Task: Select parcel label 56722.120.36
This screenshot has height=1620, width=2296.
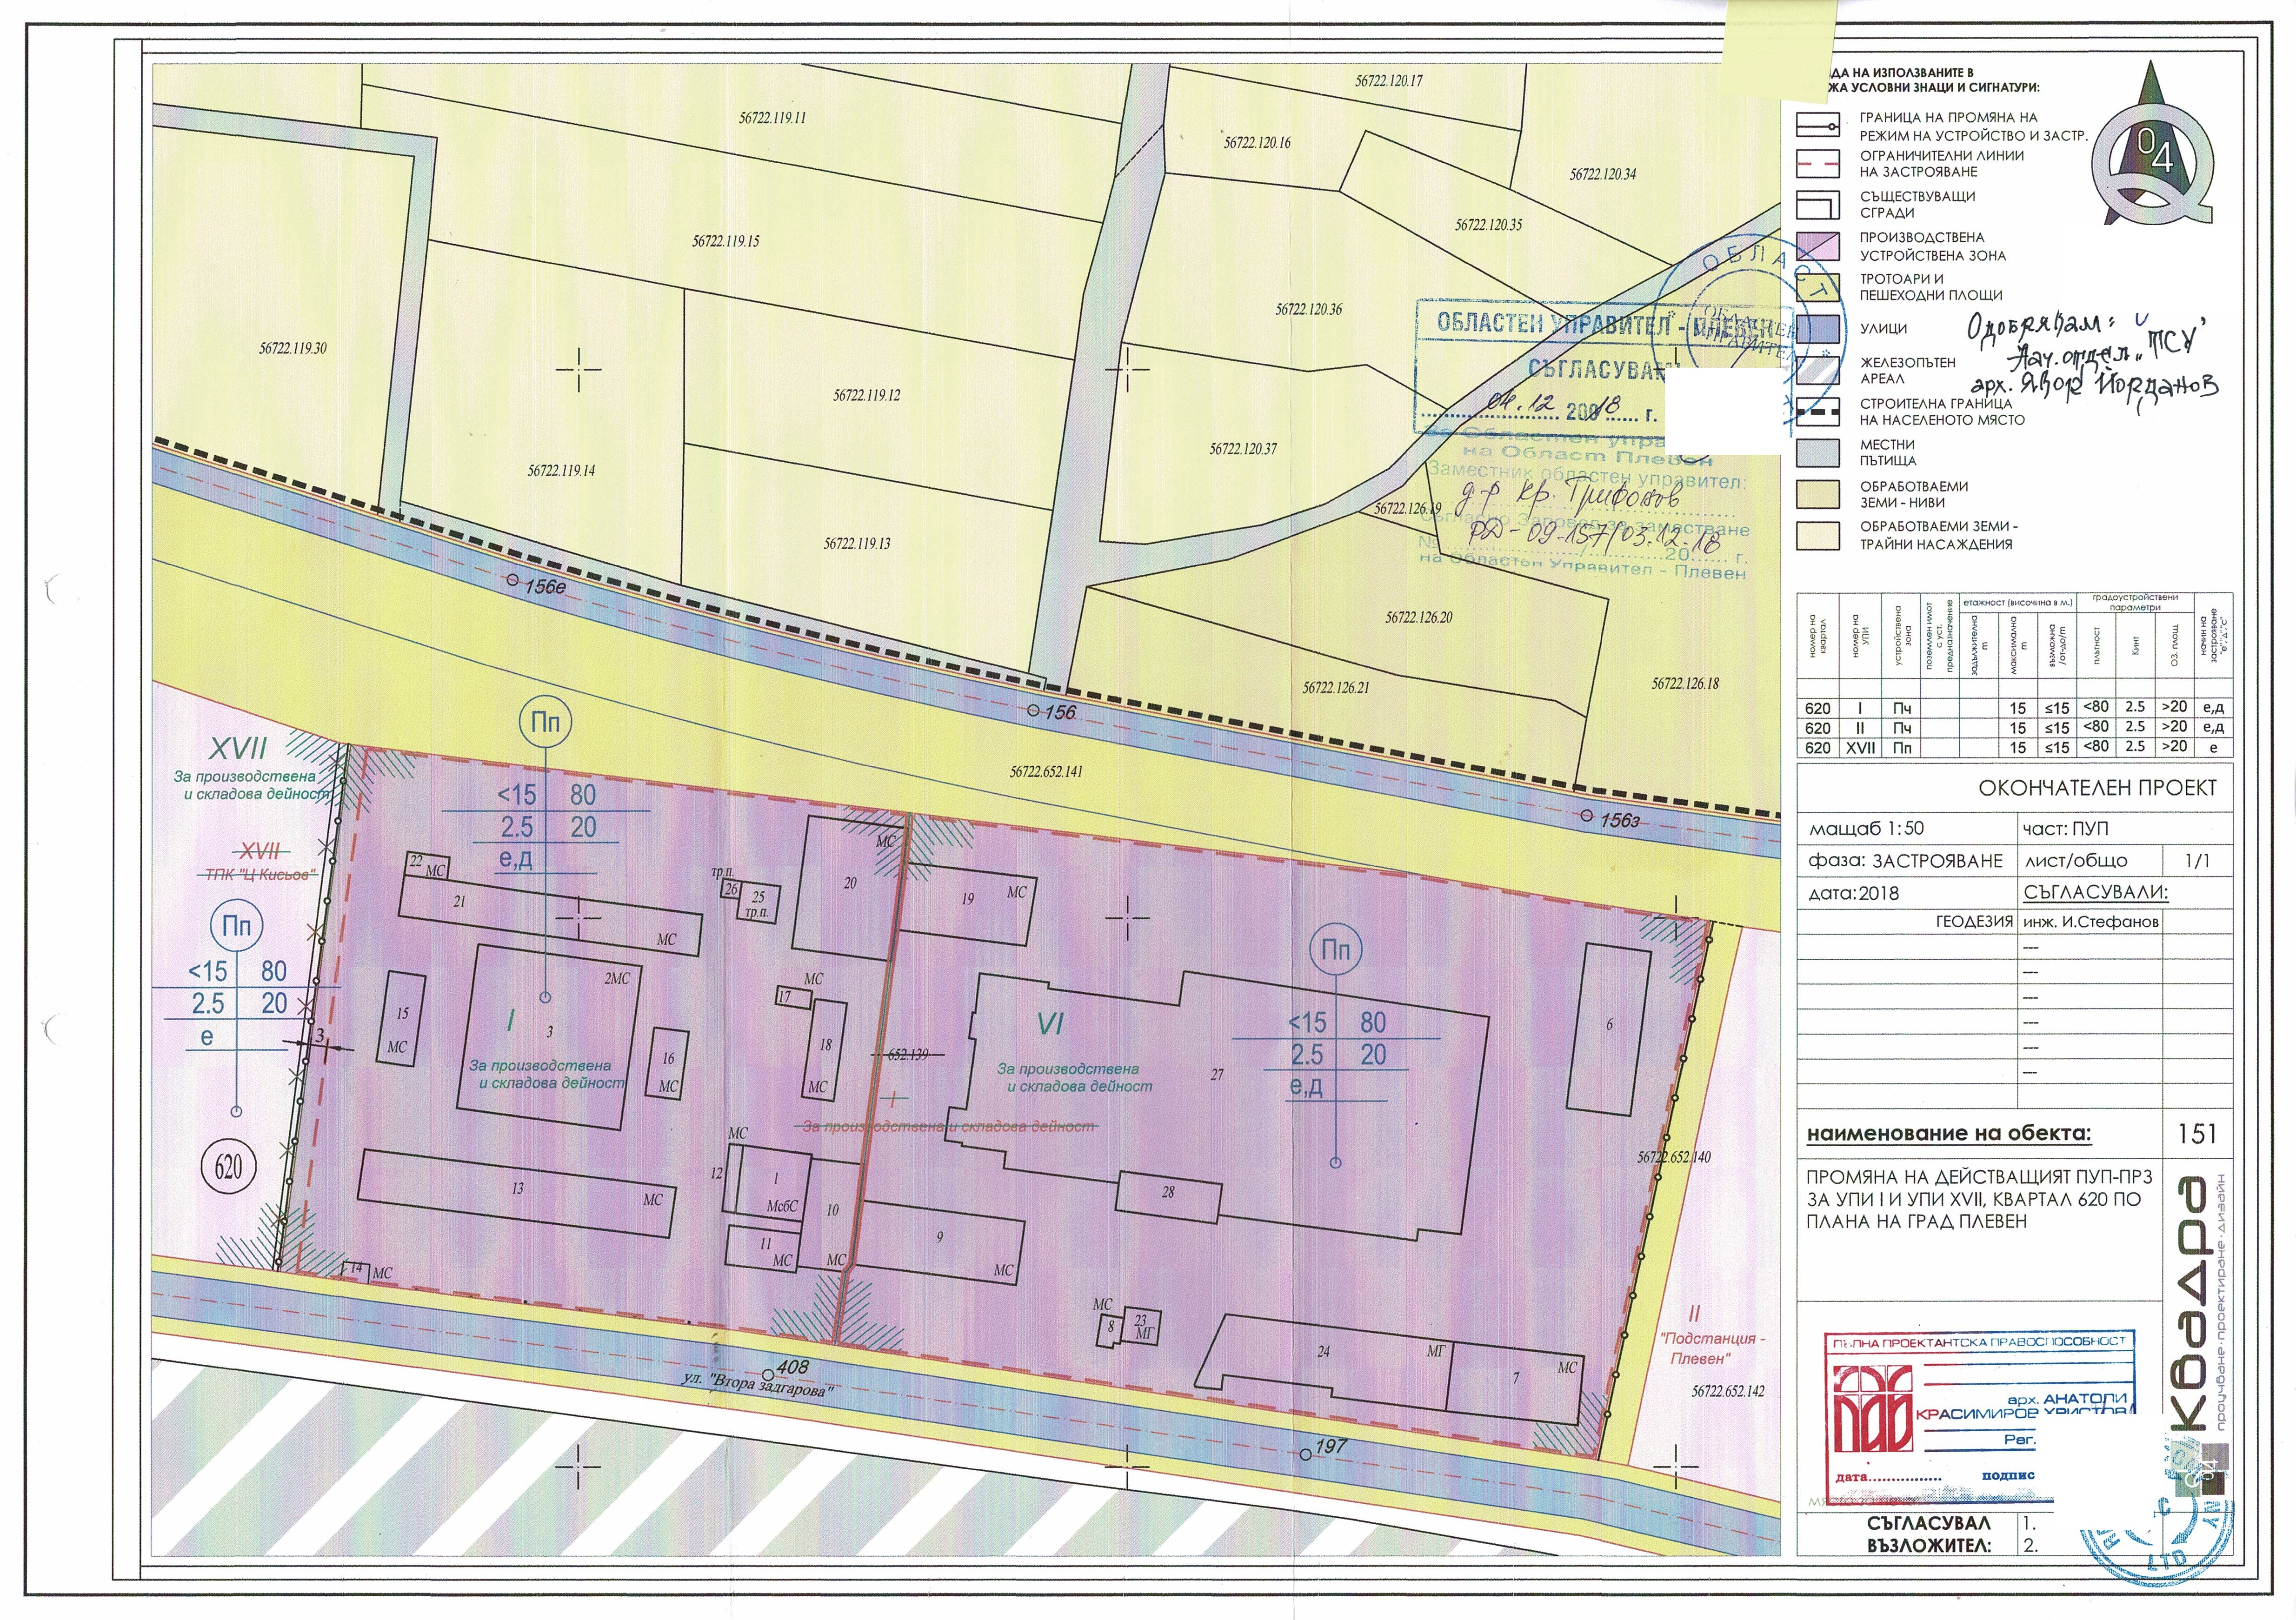Action: tap(1309, 309)
